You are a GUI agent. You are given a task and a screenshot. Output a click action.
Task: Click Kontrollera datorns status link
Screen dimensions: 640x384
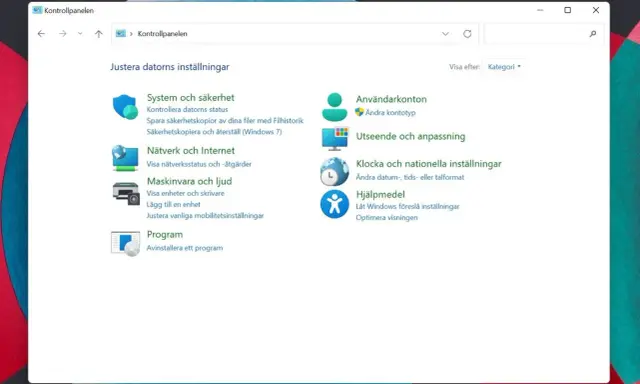pos(187,109)
